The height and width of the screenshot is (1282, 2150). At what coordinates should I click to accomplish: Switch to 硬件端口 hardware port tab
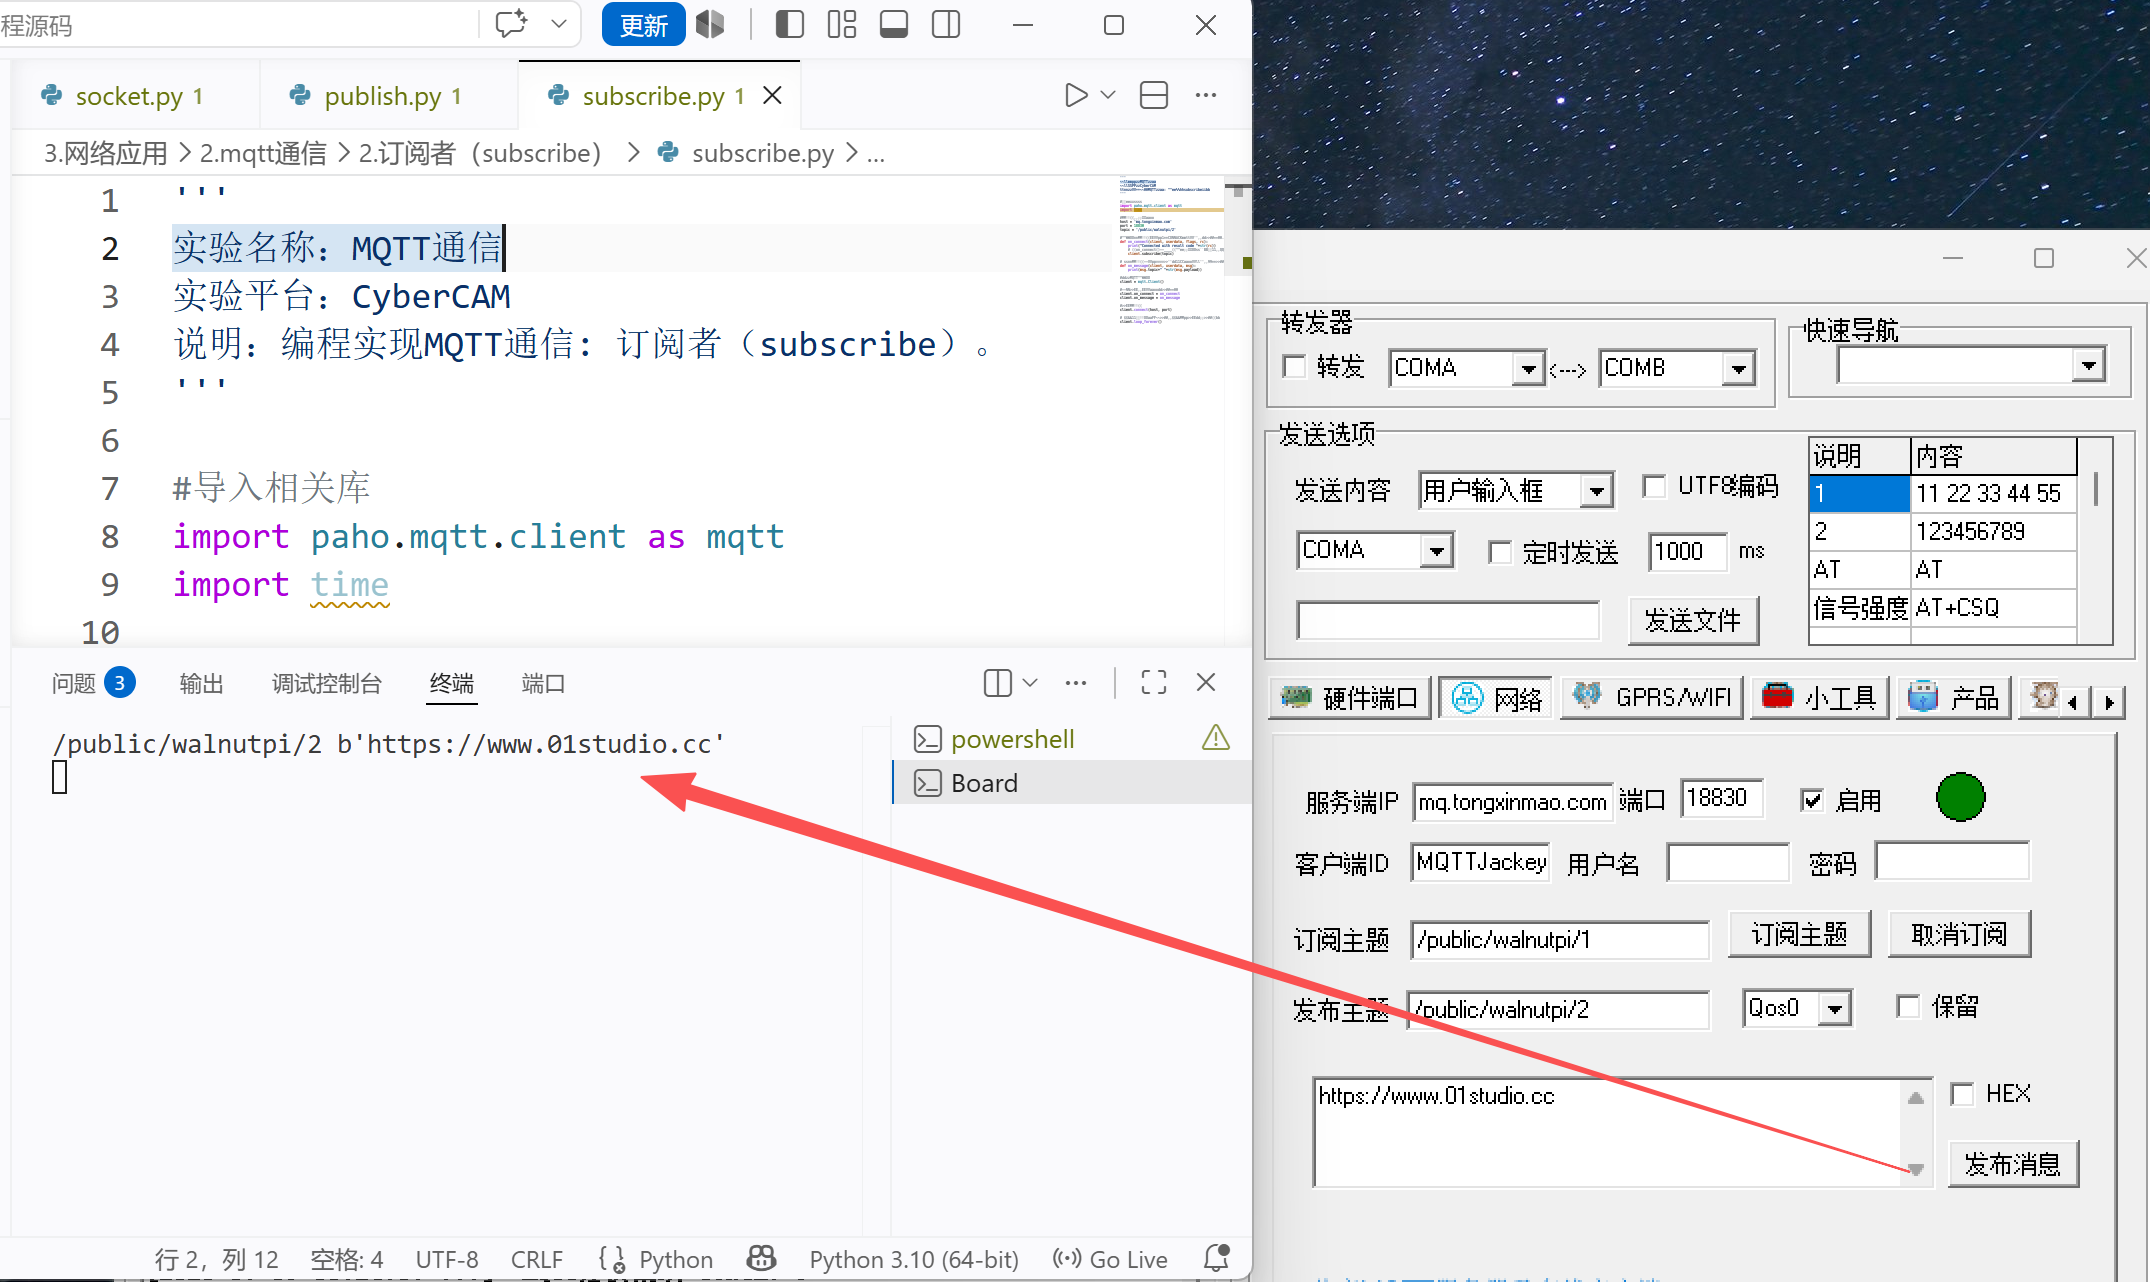(1349, 698)
